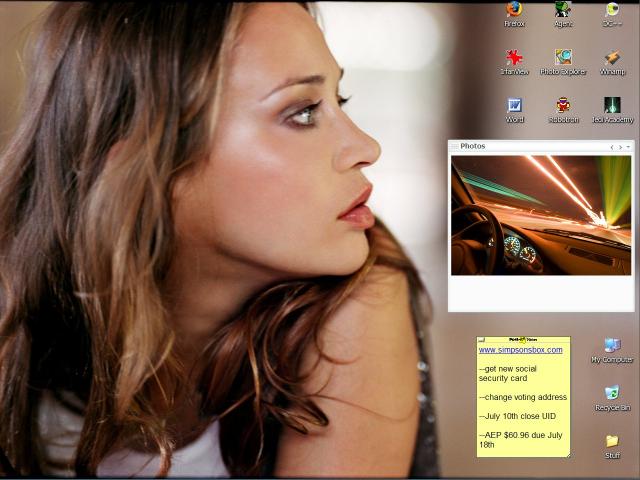Open the Firefox desktop shortcut
The height and width of the screenshot is (480, 640).
coord(514,10)
